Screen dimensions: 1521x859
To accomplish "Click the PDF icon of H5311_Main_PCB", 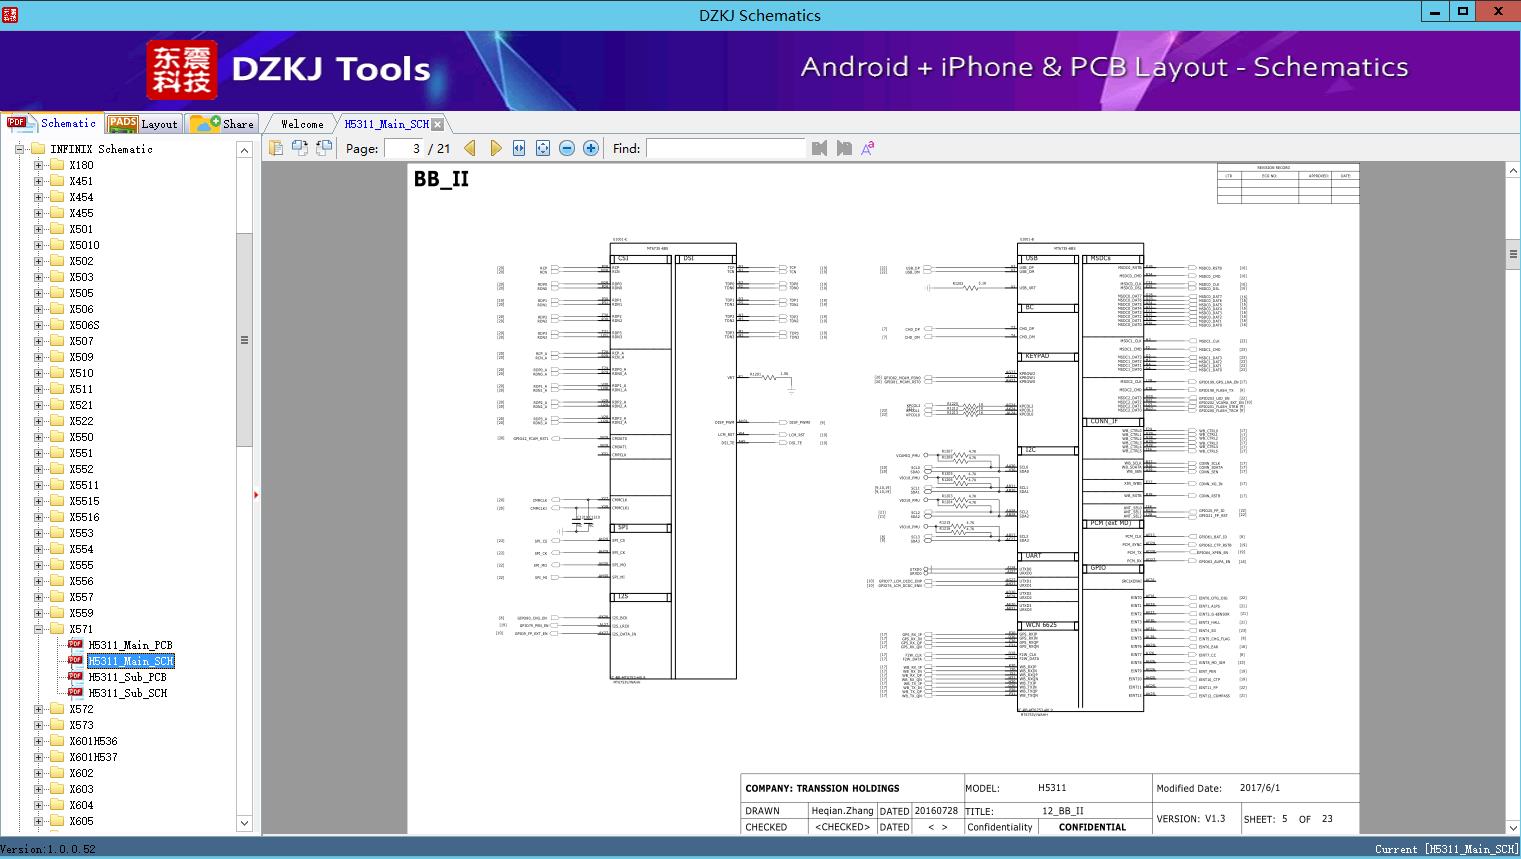I will (x=75, y=645).
